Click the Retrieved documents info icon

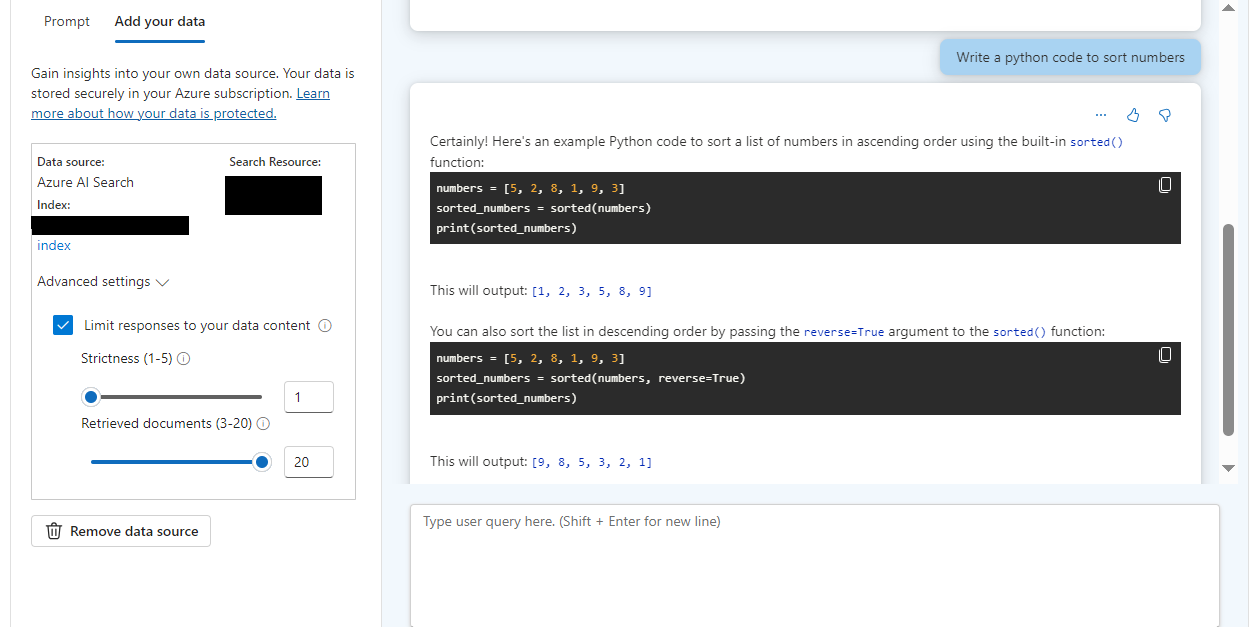264,424
